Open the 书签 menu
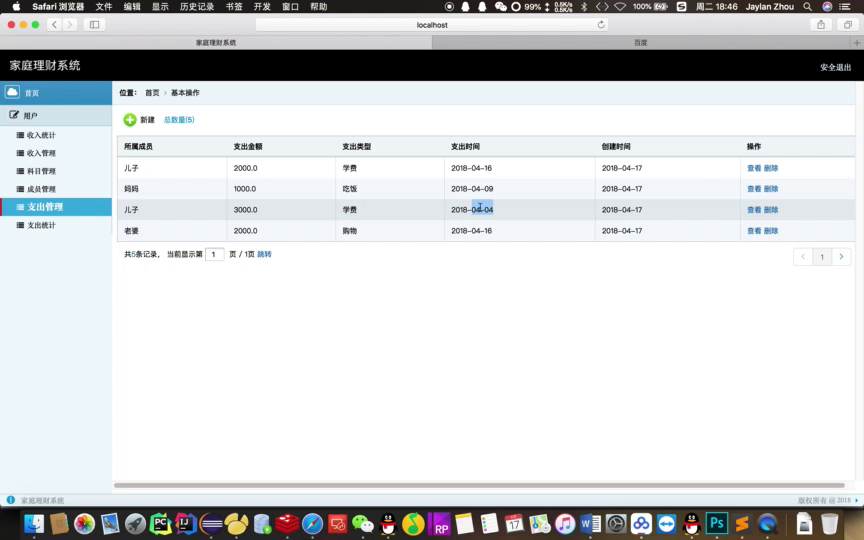 coord(234,7)
